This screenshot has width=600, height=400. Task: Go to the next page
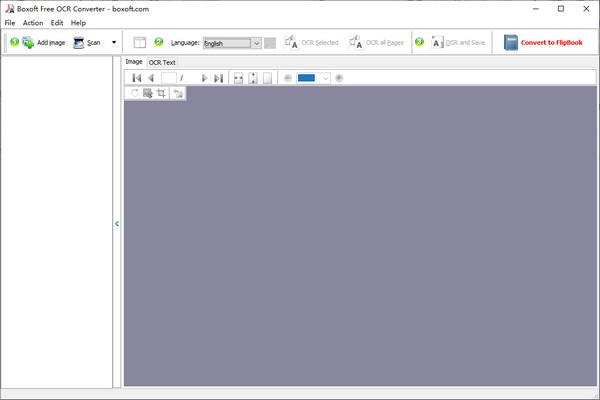204,78
